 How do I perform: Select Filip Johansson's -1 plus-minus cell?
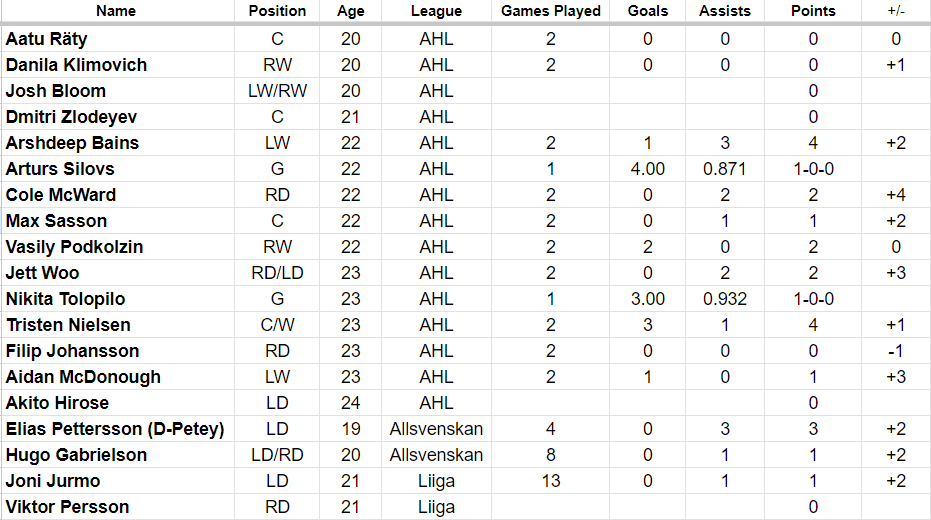pyautogui.click(x=895, y=351)
